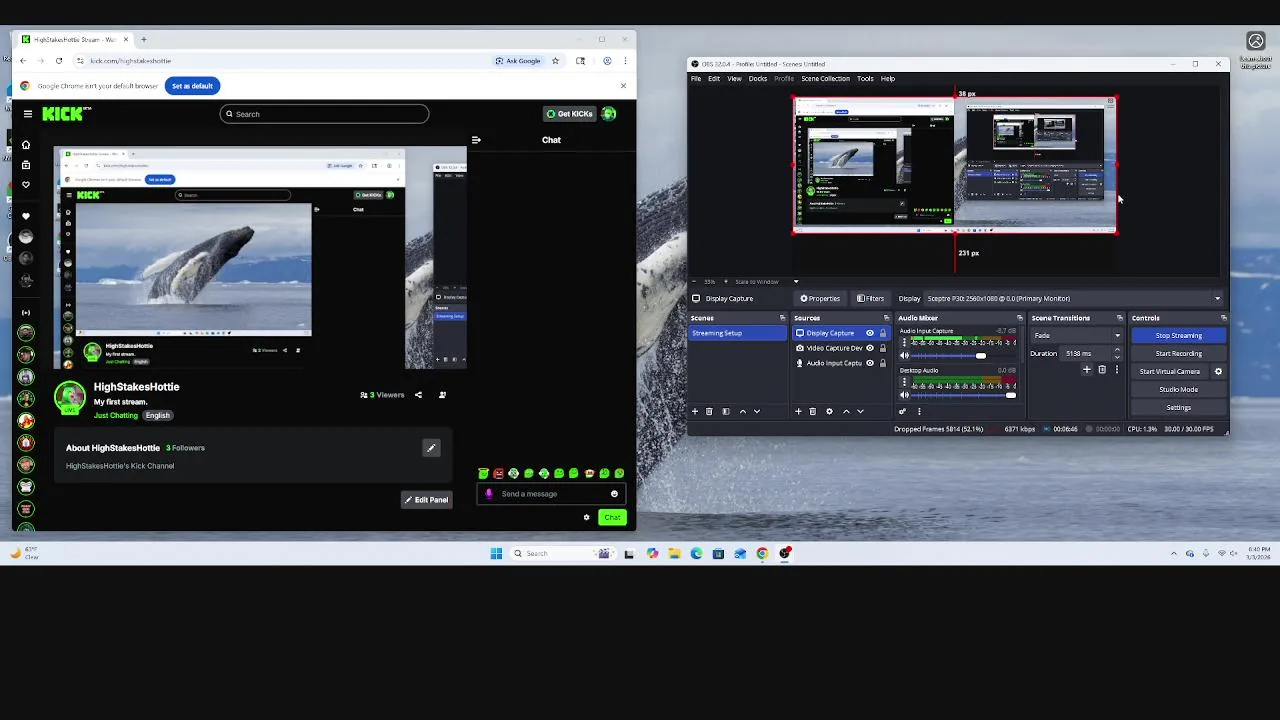Remove the selected scene in OBS

click(x=709, y=411)
